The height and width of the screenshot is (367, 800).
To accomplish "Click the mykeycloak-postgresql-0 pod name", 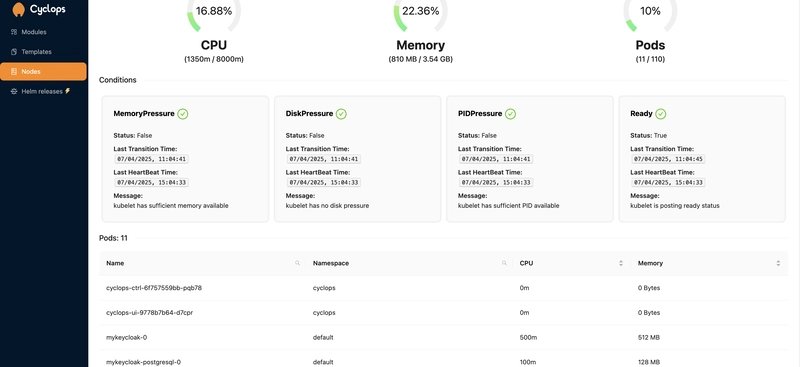I will tap(143, 362).
